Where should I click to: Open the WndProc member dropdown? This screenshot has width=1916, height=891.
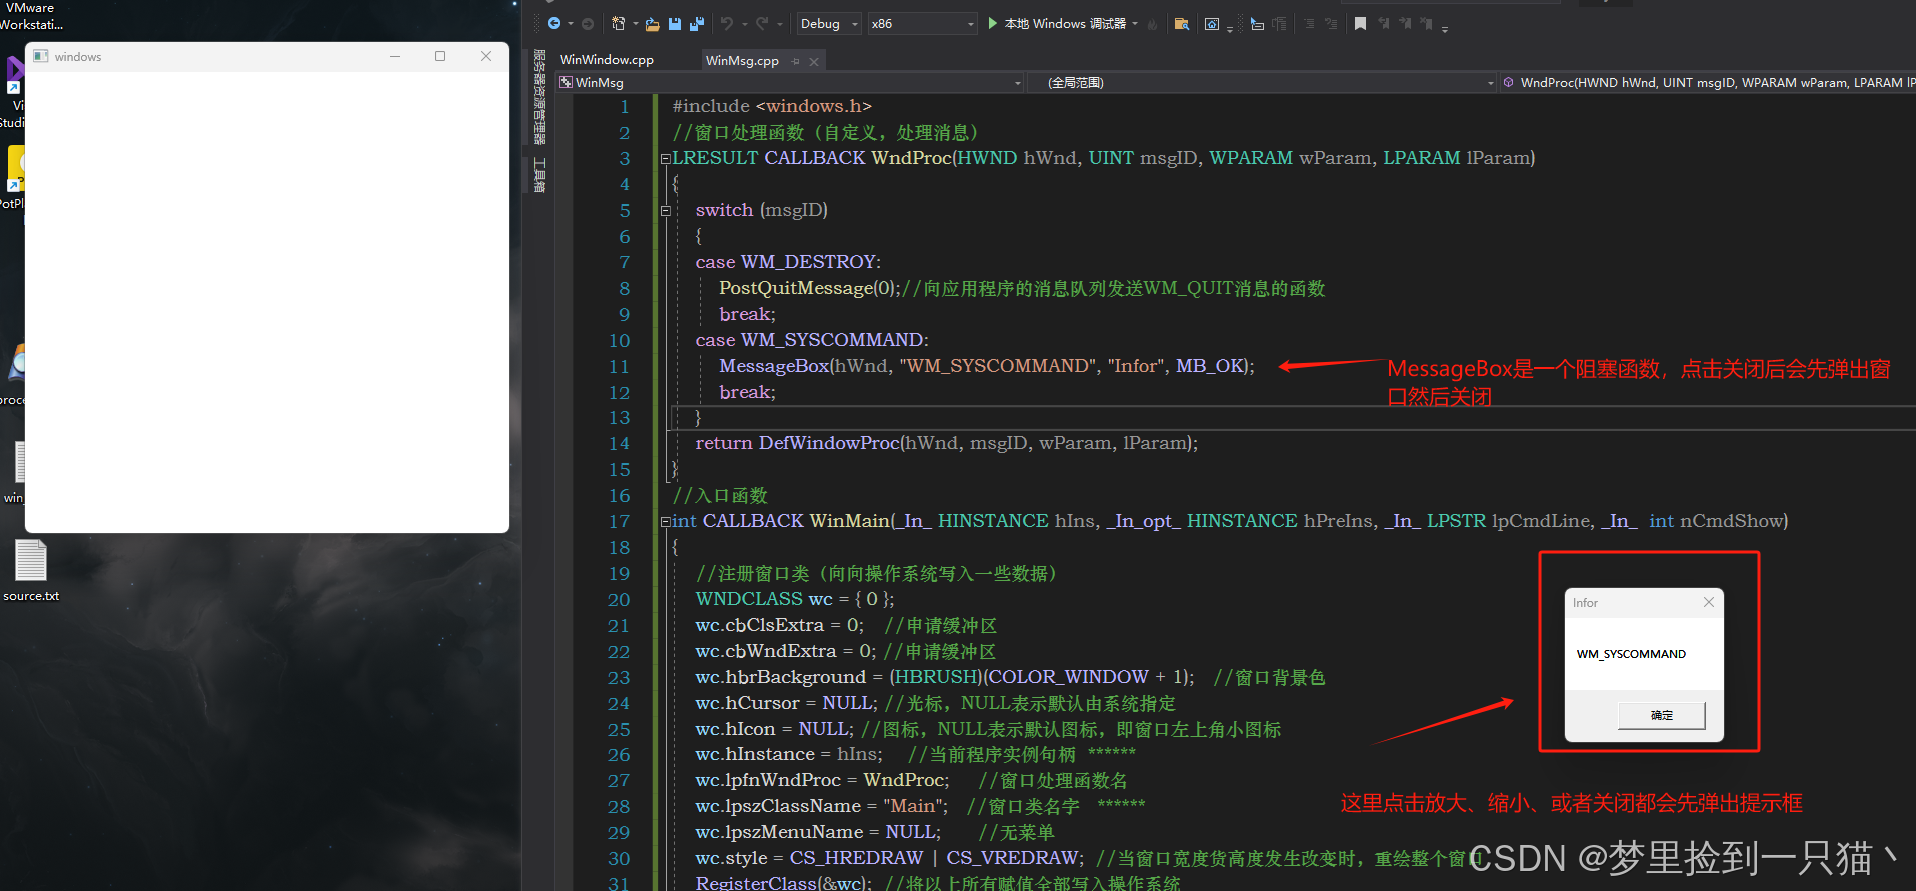(x=1708, y=82)
